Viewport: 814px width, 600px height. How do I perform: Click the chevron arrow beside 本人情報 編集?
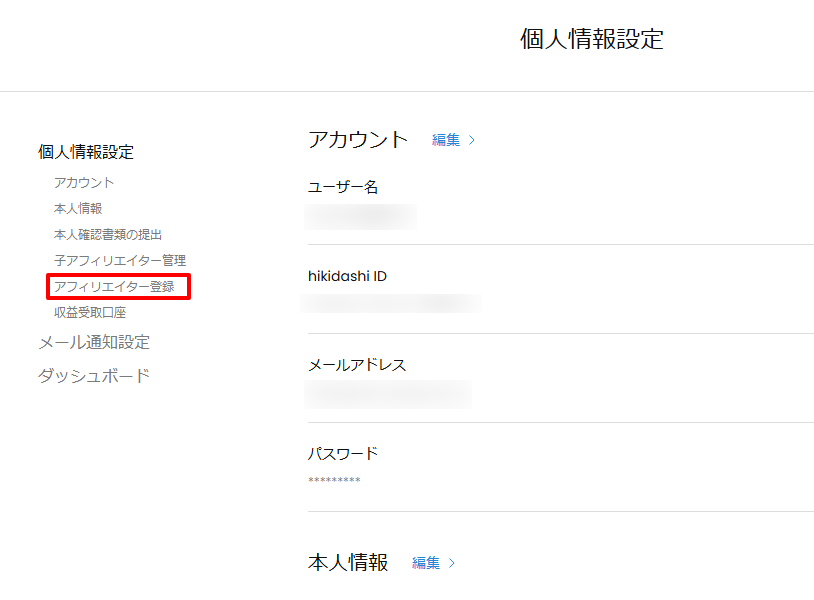coord(452,563)
